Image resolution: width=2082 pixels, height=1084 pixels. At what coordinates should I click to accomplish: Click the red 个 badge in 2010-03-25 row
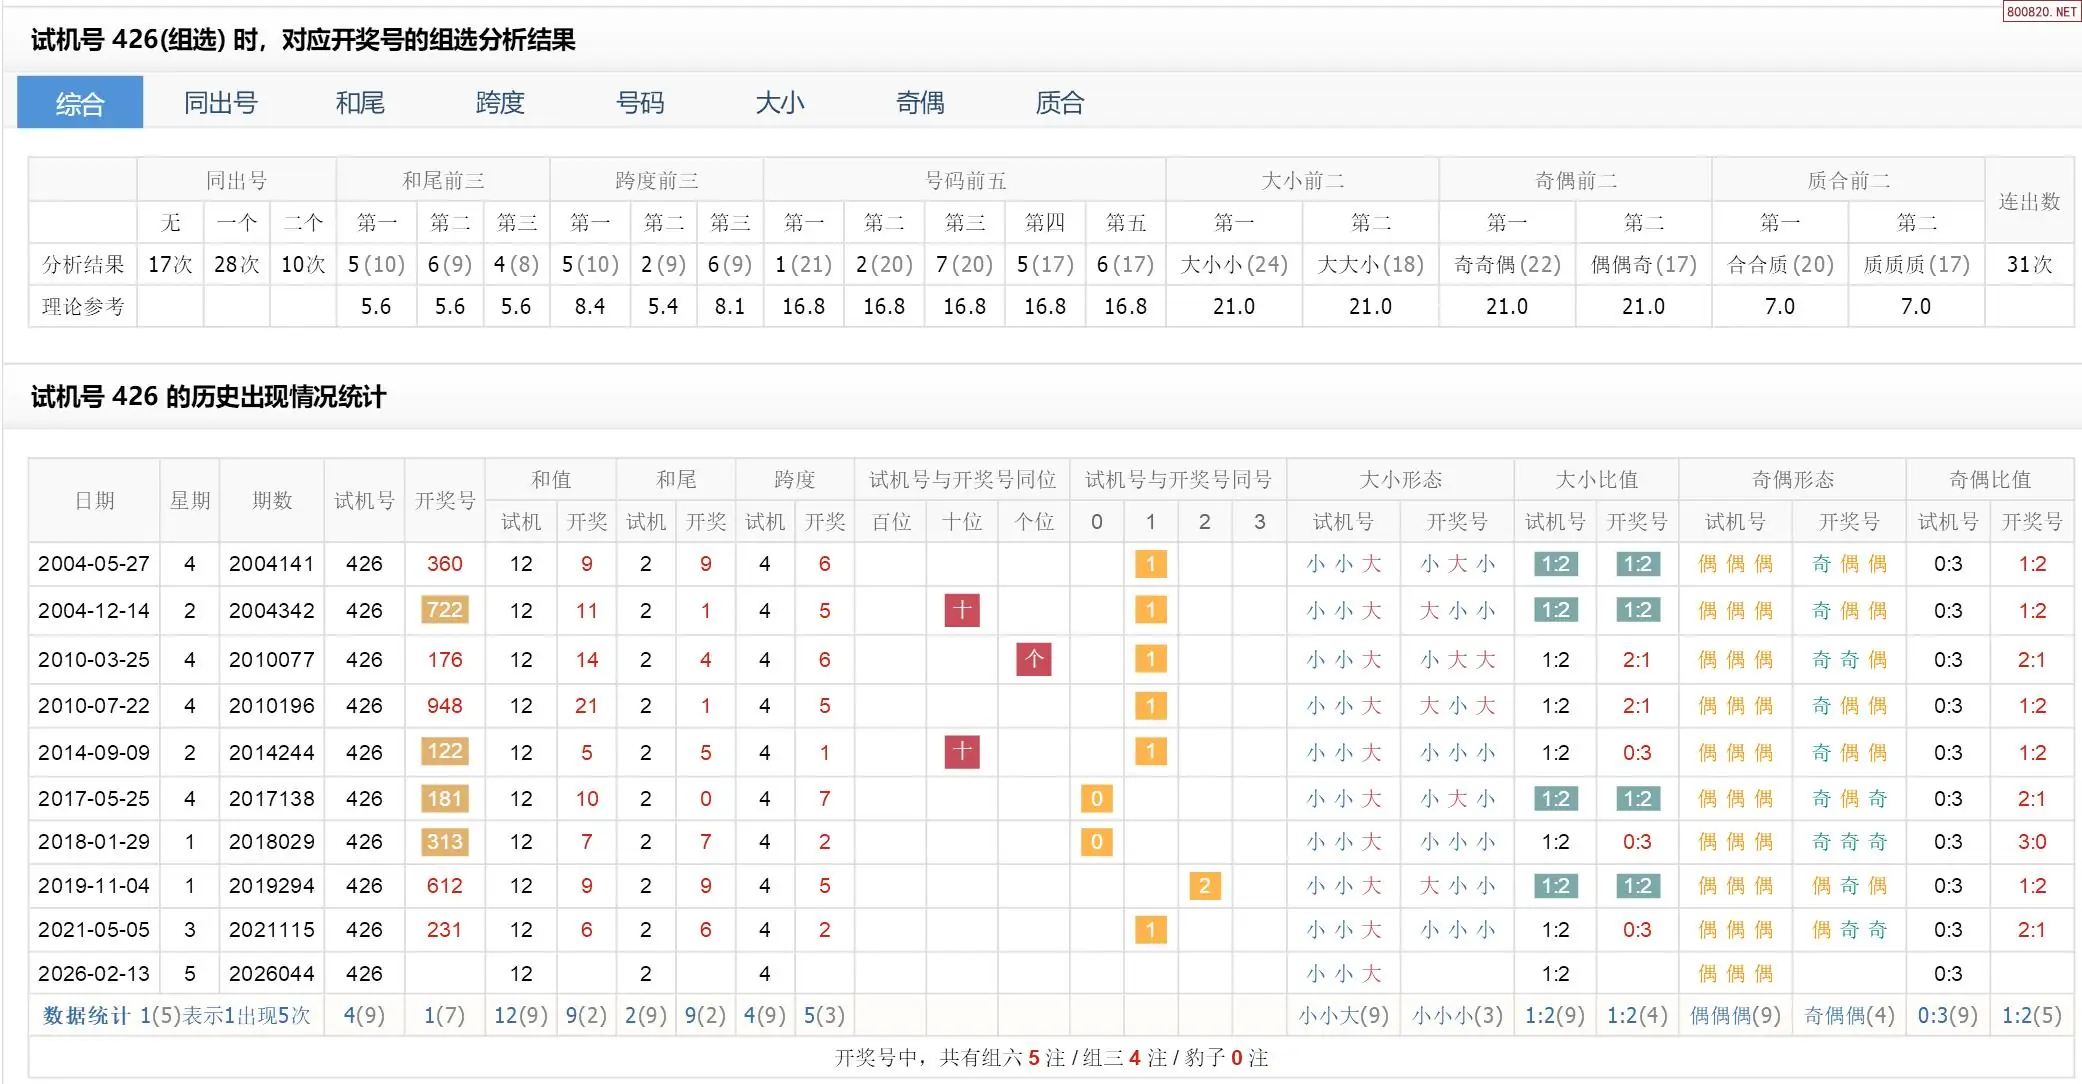click(x=1034, y=659)
